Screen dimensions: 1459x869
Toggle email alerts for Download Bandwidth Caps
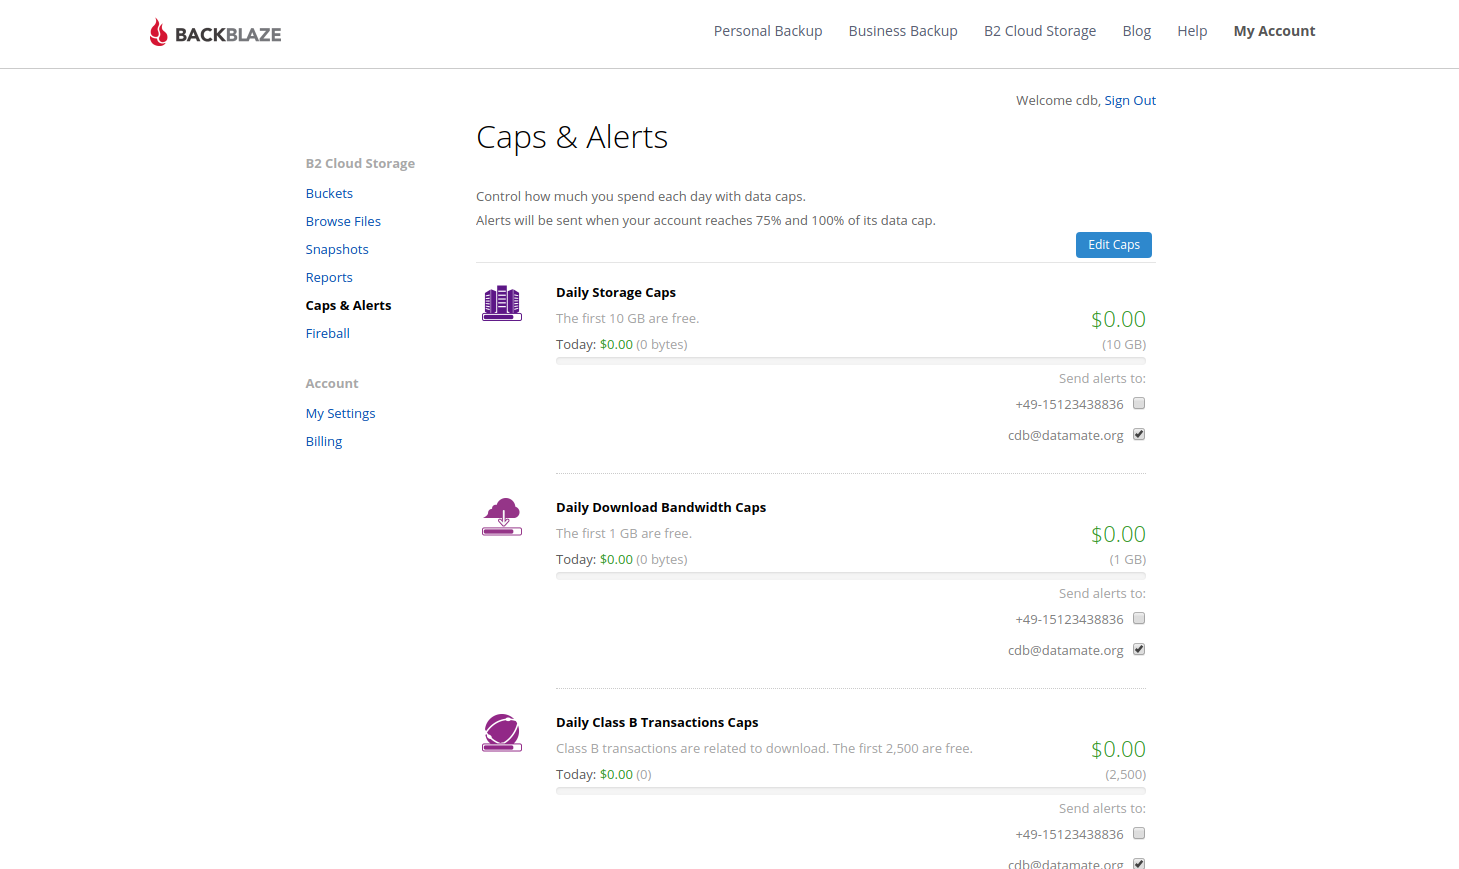tap(1139, 649)
